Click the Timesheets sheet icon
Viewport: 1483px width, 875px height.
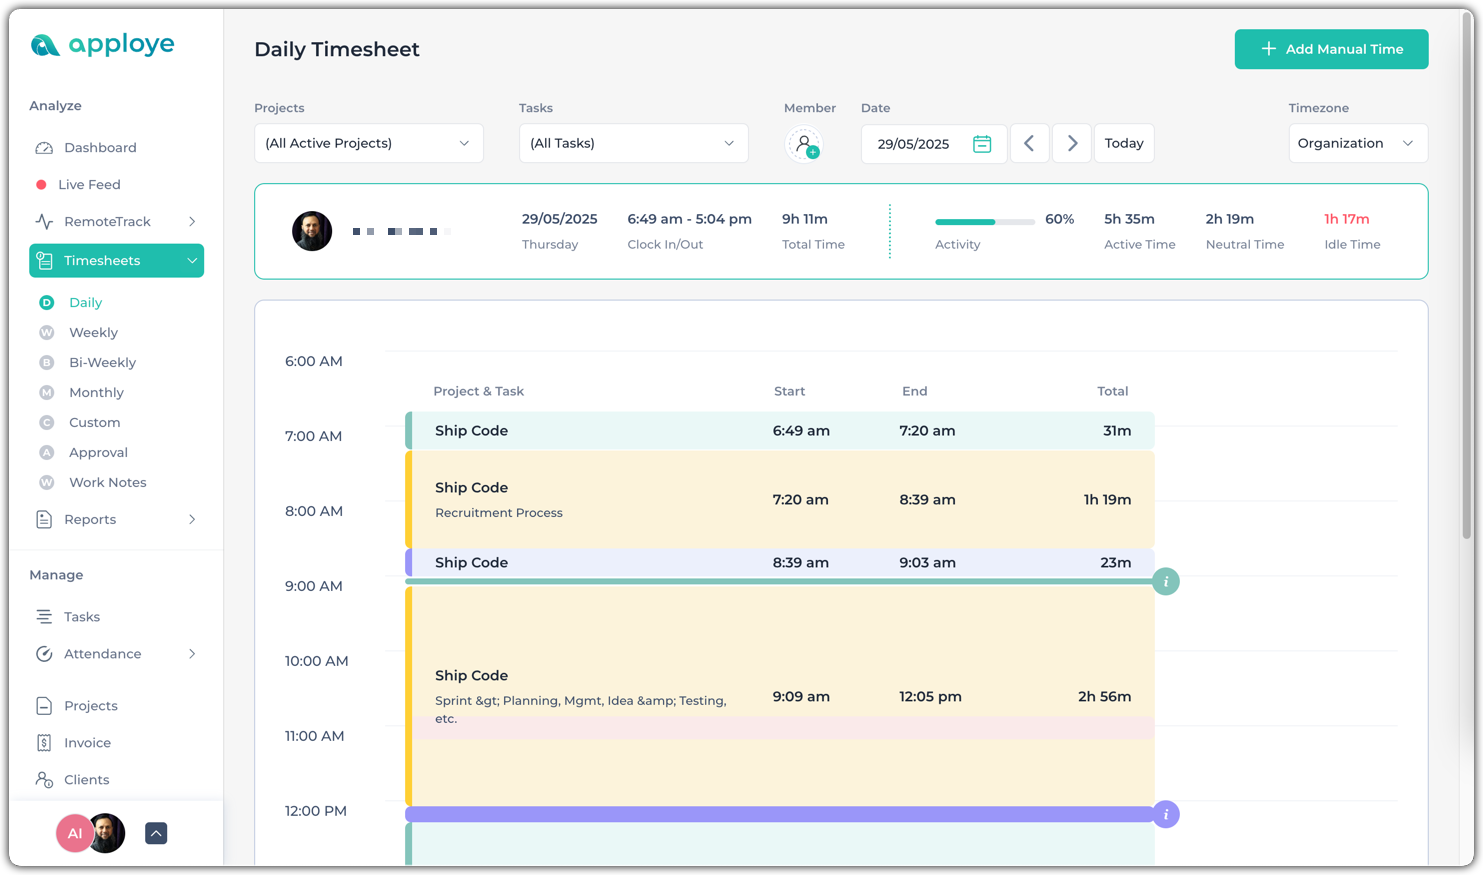(x=44, y=261)
